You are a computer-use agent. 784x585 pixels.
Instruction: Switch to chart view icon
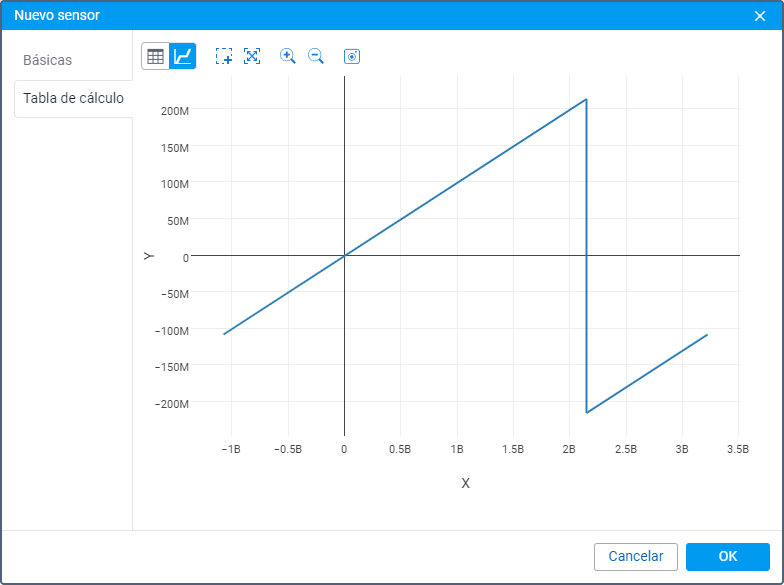pos(182,56)
